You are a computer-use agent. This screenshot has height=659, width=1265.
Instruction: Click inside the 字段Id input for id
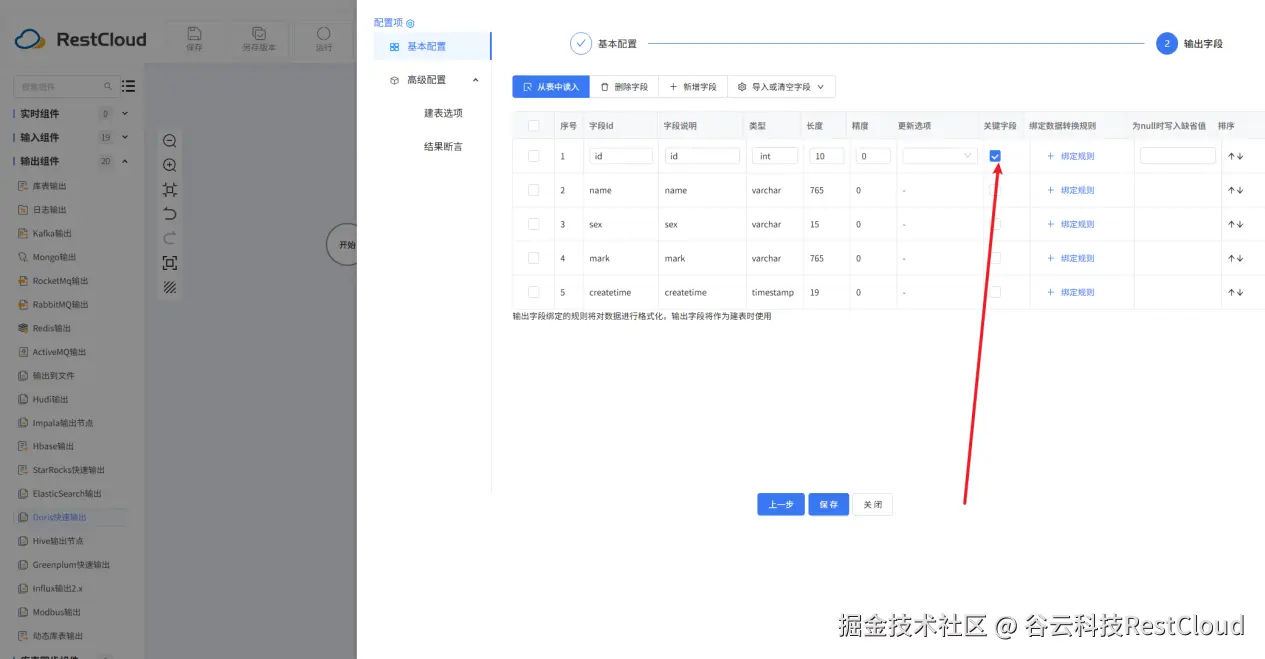(x=620, y=156)
